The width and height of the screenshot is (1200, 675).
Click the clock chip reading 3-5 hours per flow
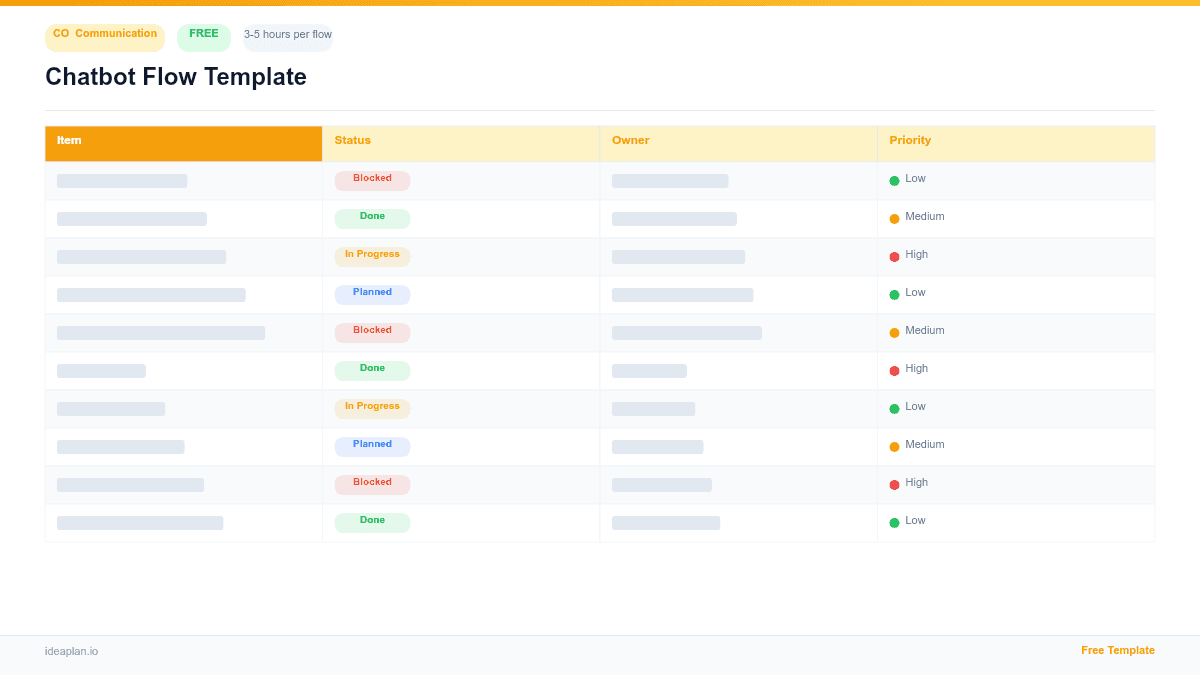(287, 36)
